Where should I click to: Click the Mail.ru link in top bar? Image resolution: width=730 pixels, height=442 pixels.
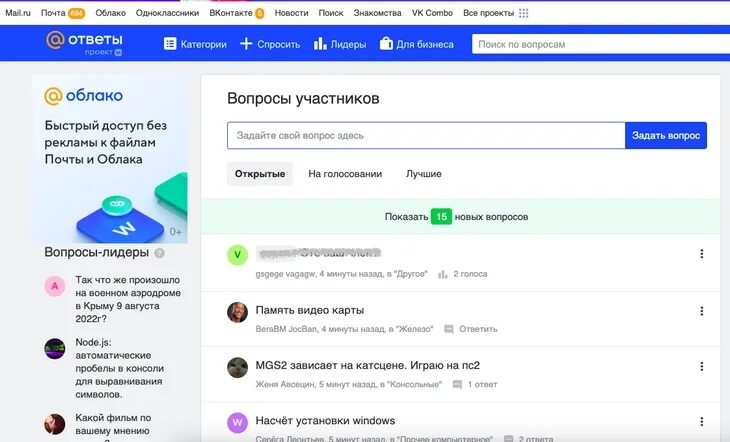tap(18, 13)
